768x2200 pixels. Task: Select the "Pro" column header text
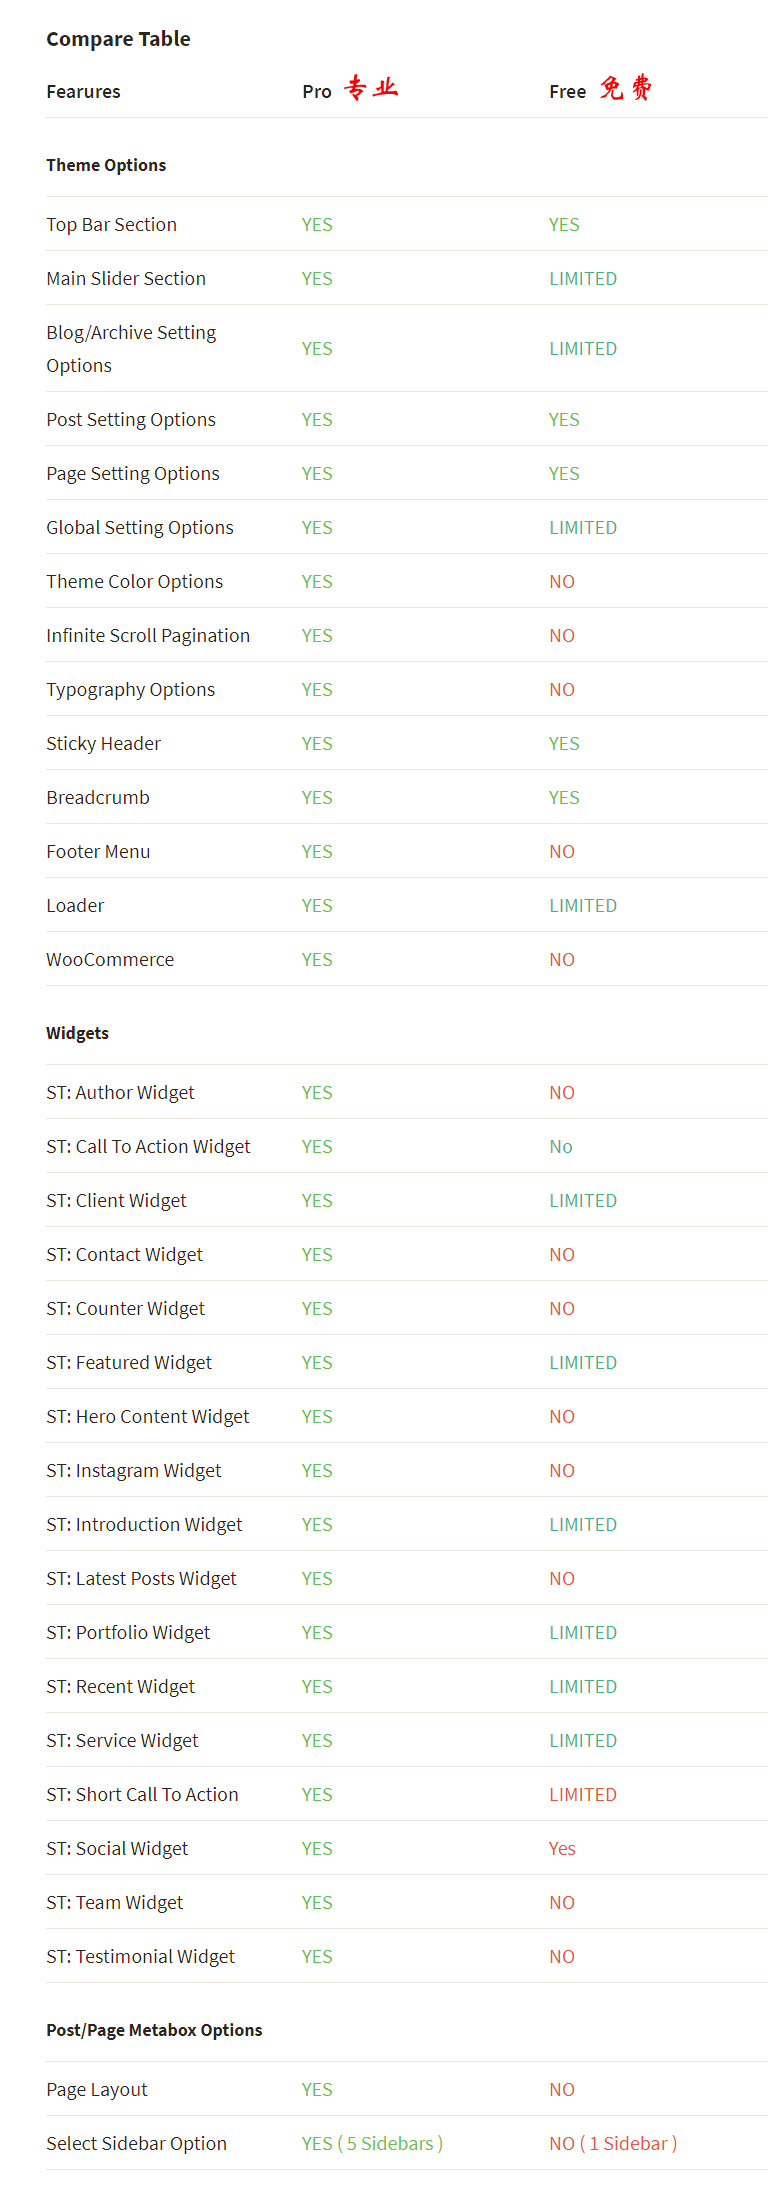[x=316, y=92]
